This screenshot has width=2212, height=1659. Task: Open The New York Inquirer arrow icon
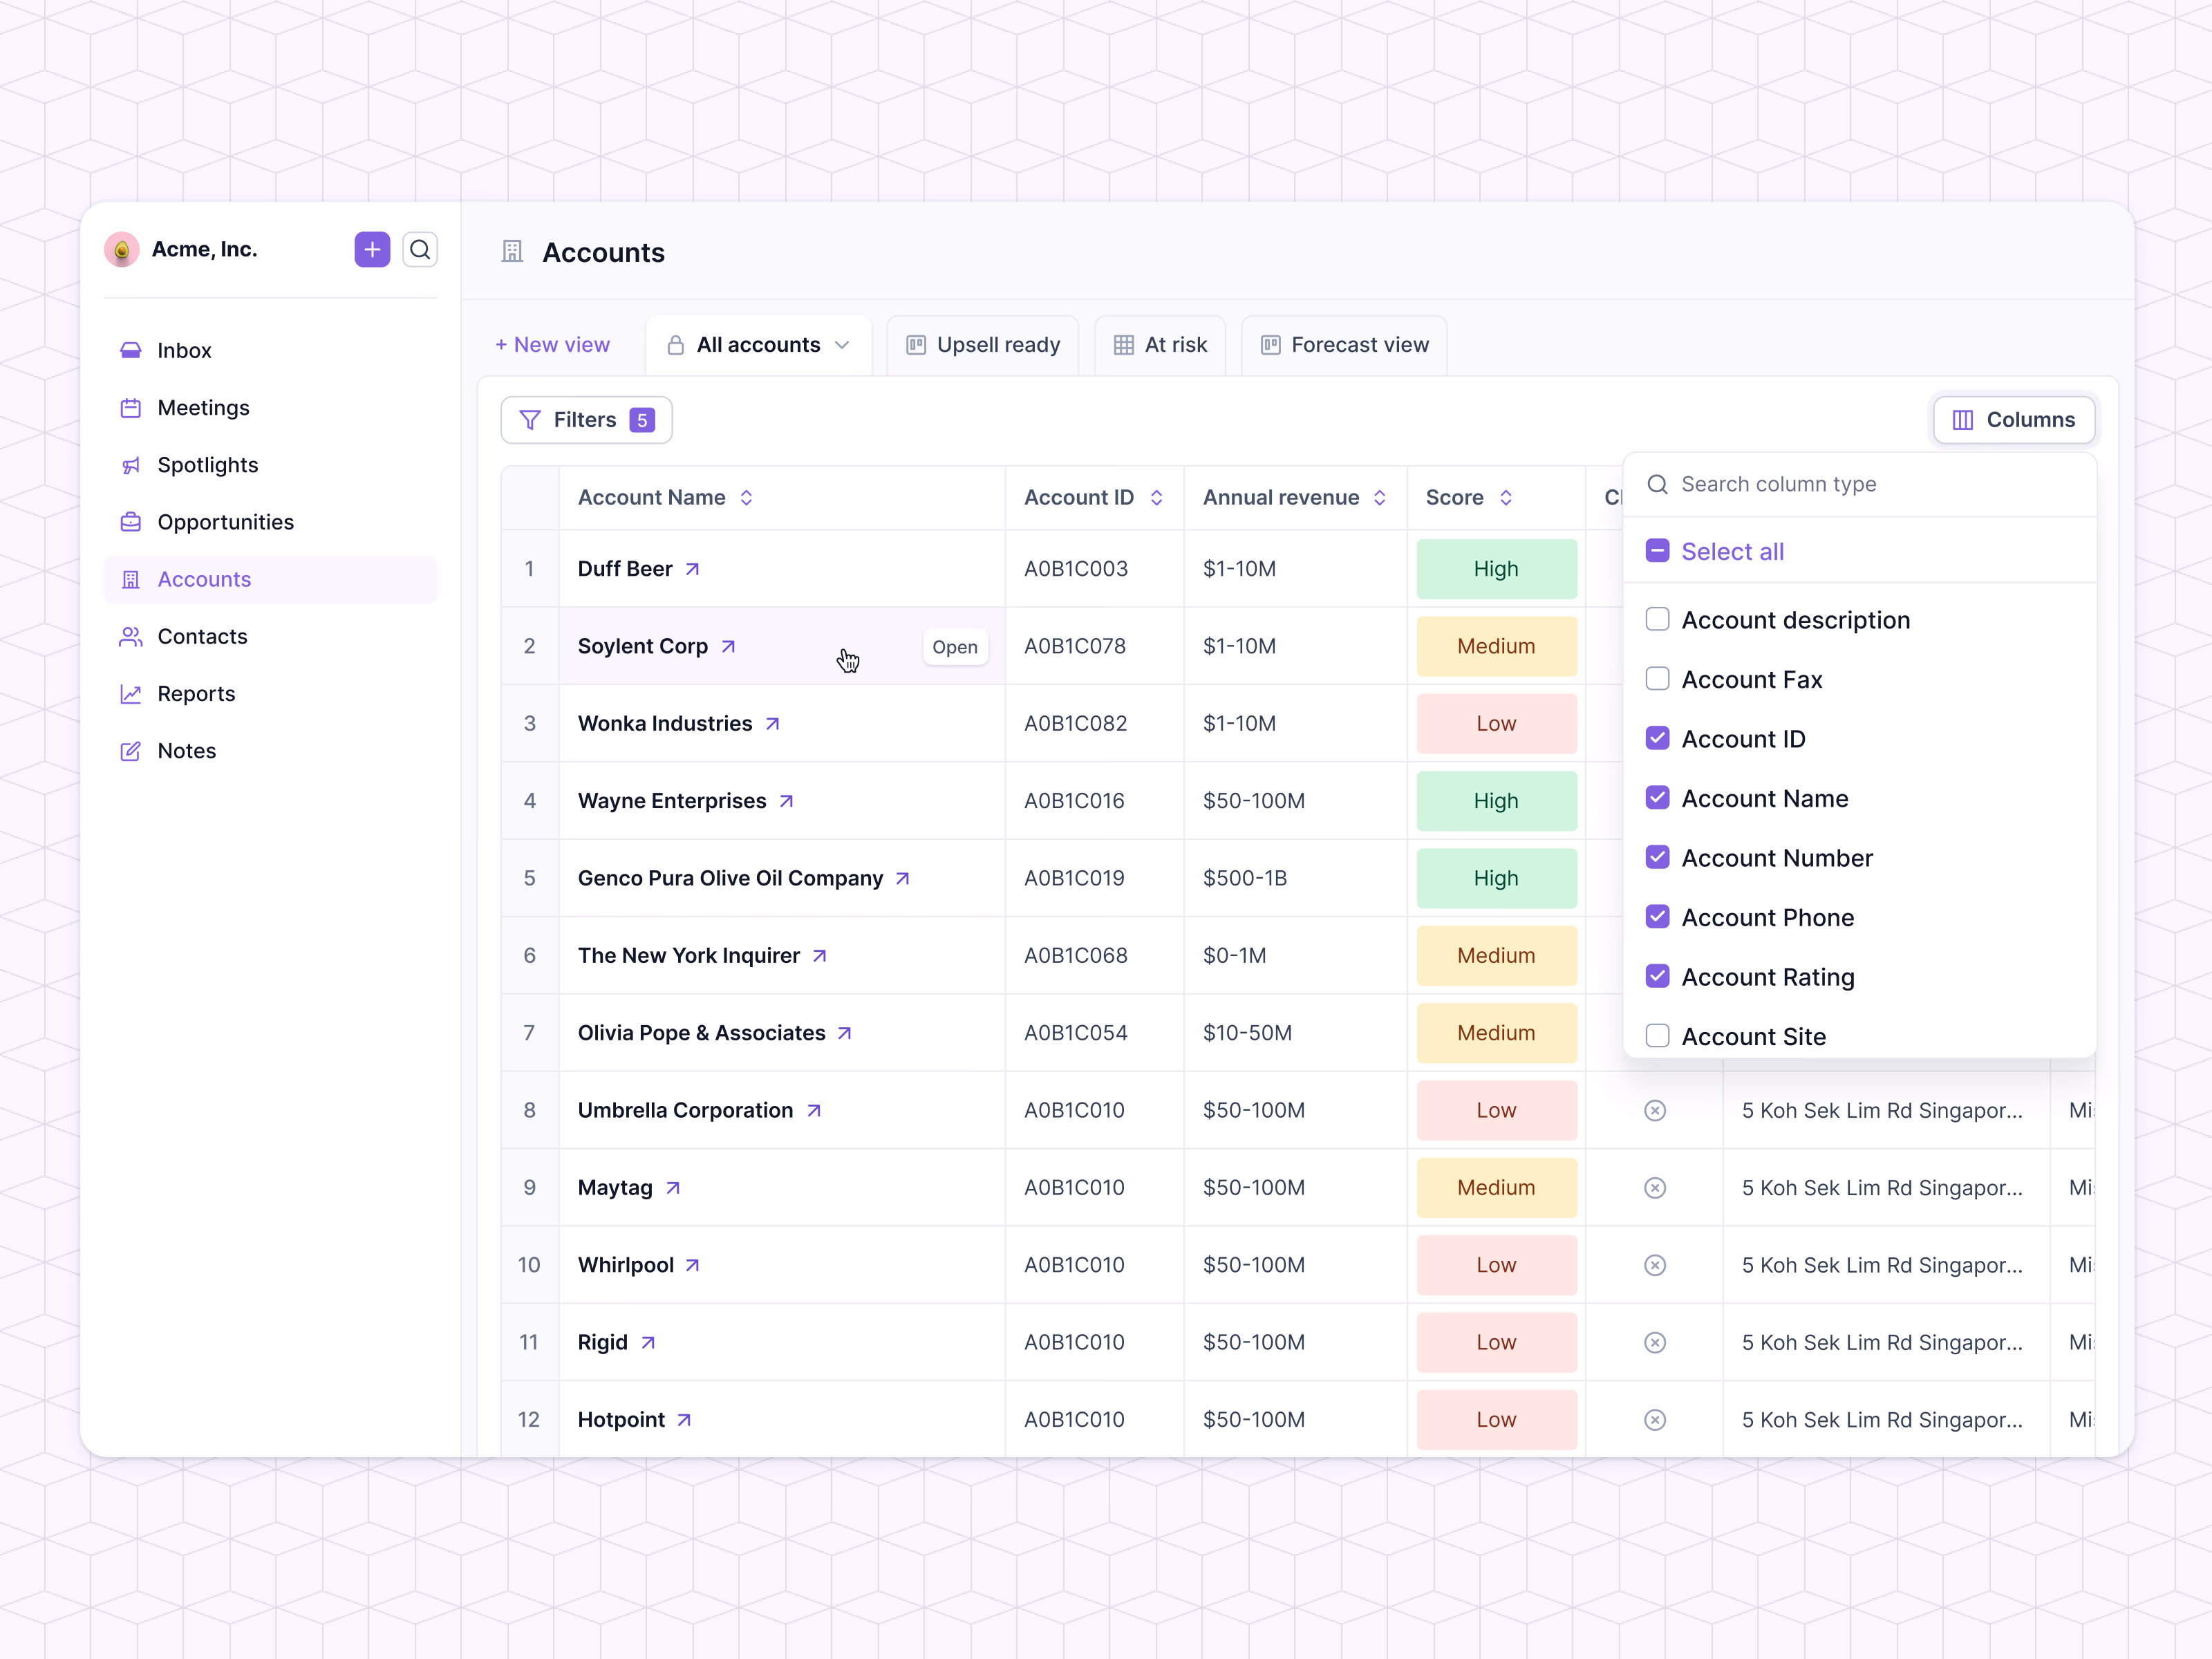[x=819, y=956]
